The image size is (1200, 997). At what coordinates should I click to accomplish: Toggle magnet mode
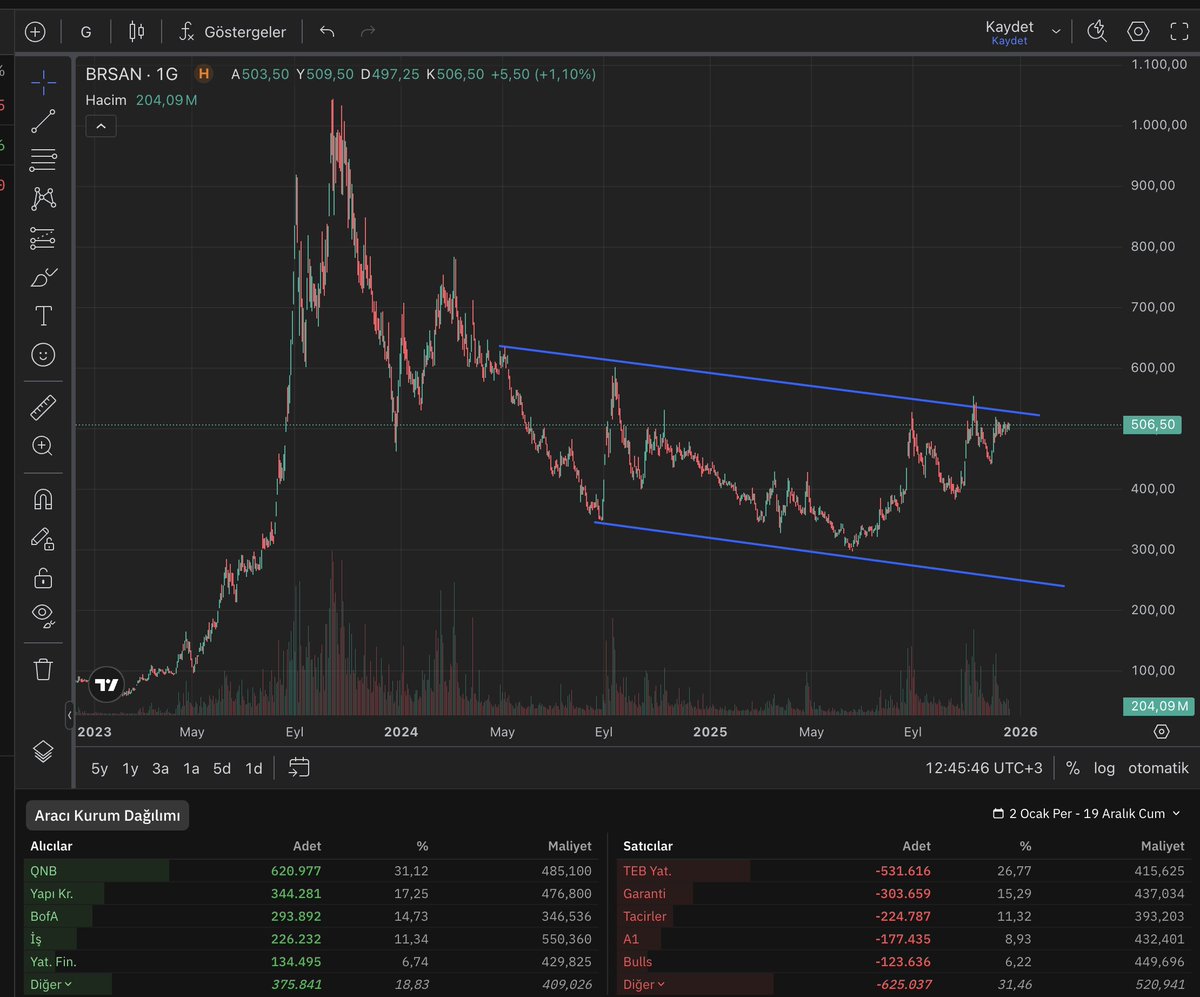43,499
